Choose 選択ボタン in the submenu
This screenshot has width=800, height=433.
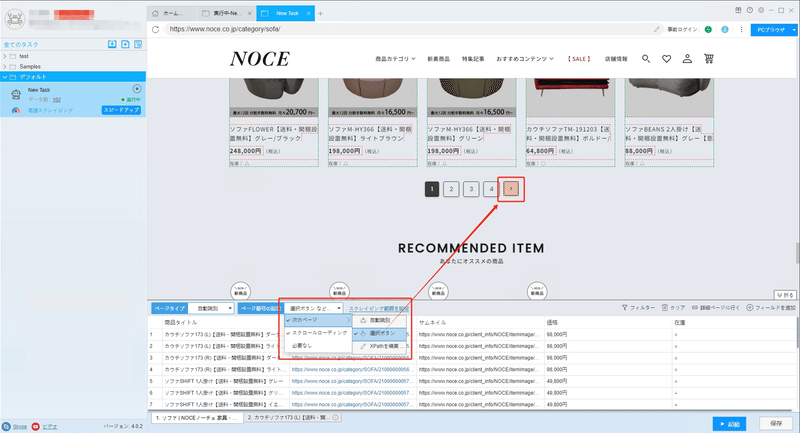(380, 333)
